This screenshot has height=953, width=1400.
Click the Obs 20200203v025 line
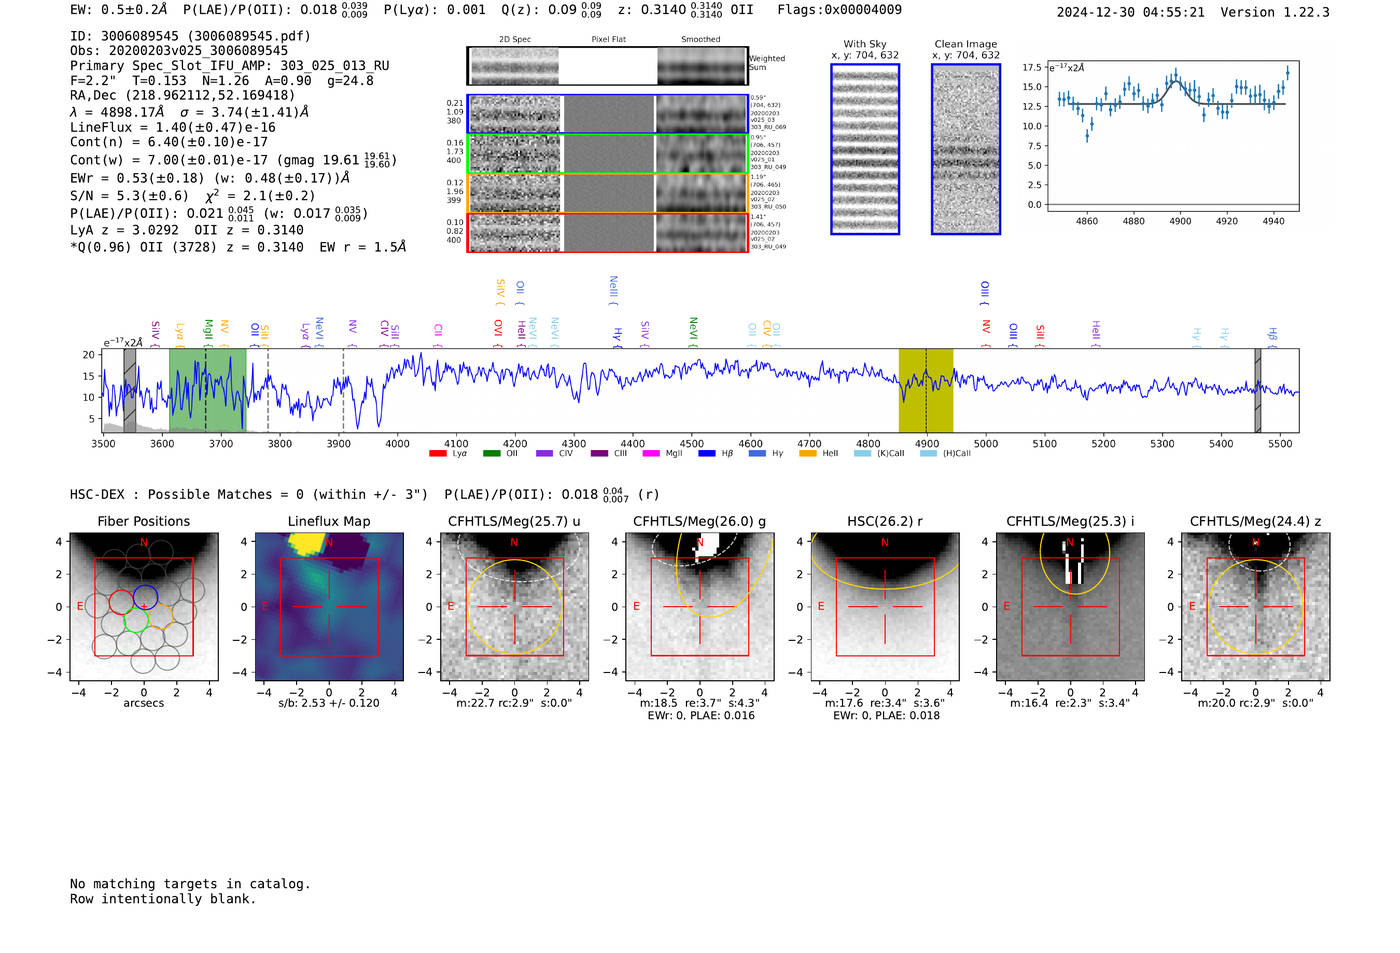tap(179, 51)
